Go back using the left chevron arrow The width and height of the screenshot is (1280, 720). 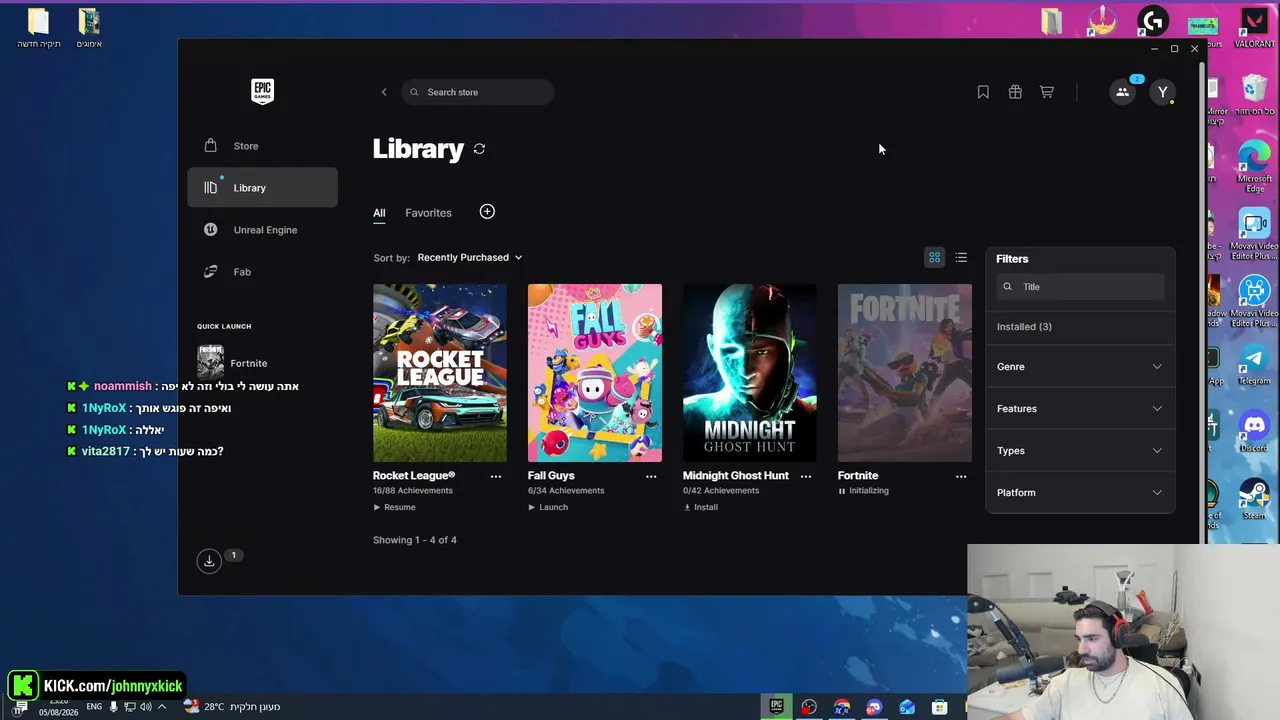coord(384,92)
